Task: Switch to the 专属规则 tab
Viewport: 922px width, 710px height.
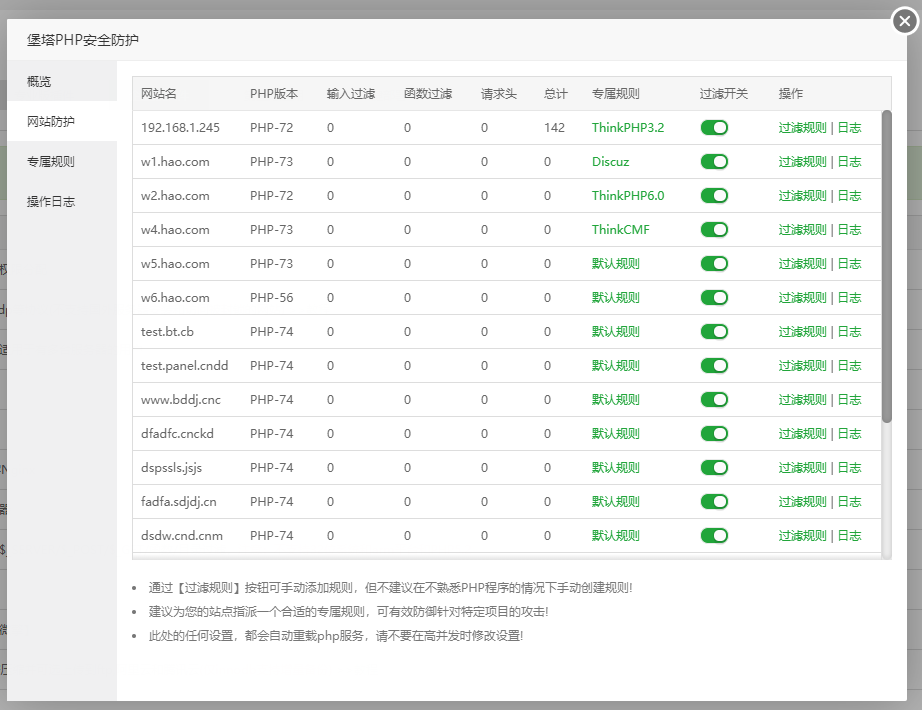Action: (x=51, y=161)
